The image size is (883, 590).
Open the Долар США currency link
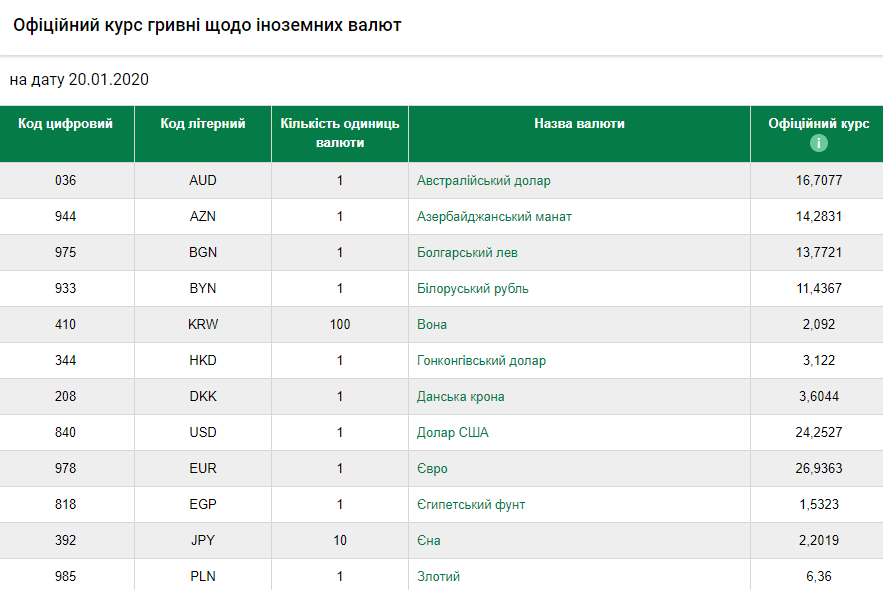point(452,433)
